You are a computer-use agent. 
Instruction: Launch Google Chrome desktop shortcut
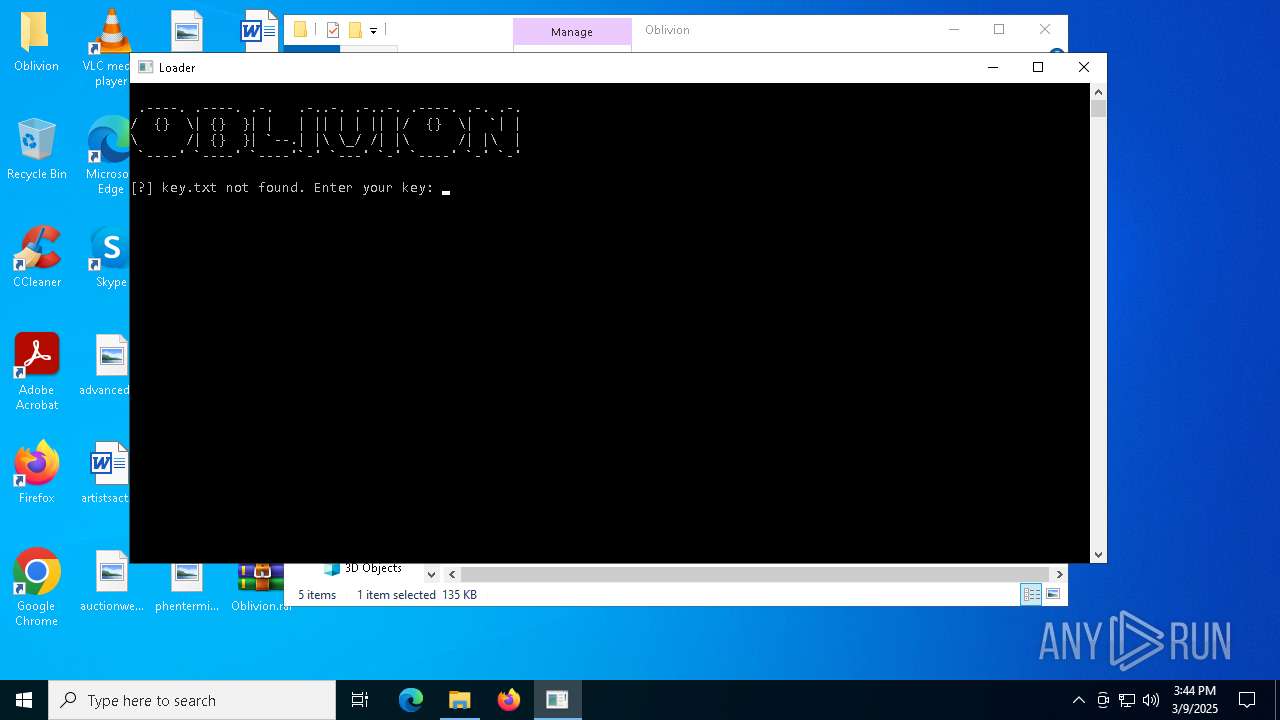36,587
